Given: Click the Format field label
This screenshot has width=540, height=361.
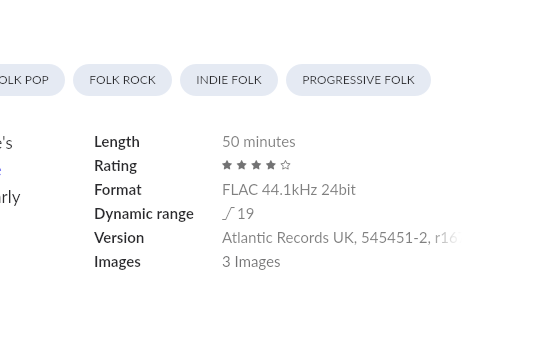Looking at the screenshot, I should pyautogui.click(x=118, y=190).
